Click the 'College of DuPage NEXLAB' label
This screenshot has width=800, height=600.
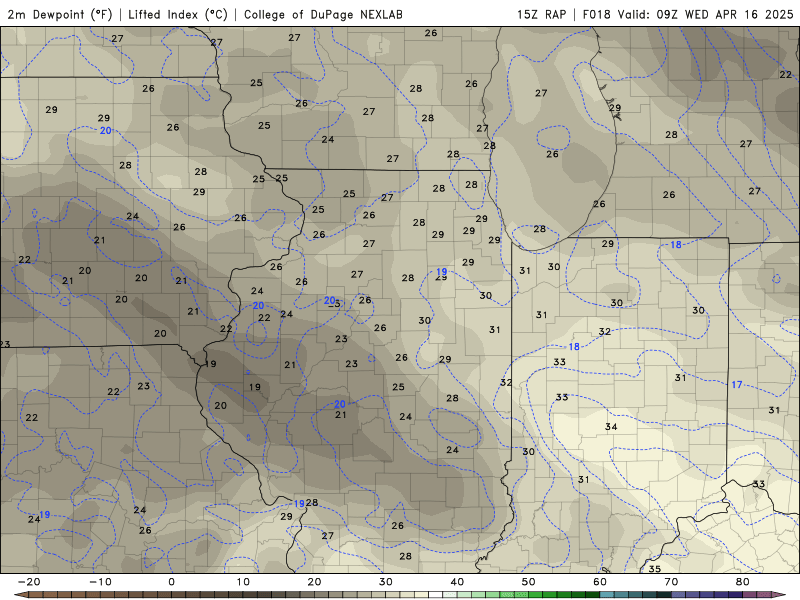(x=323, y=14)
